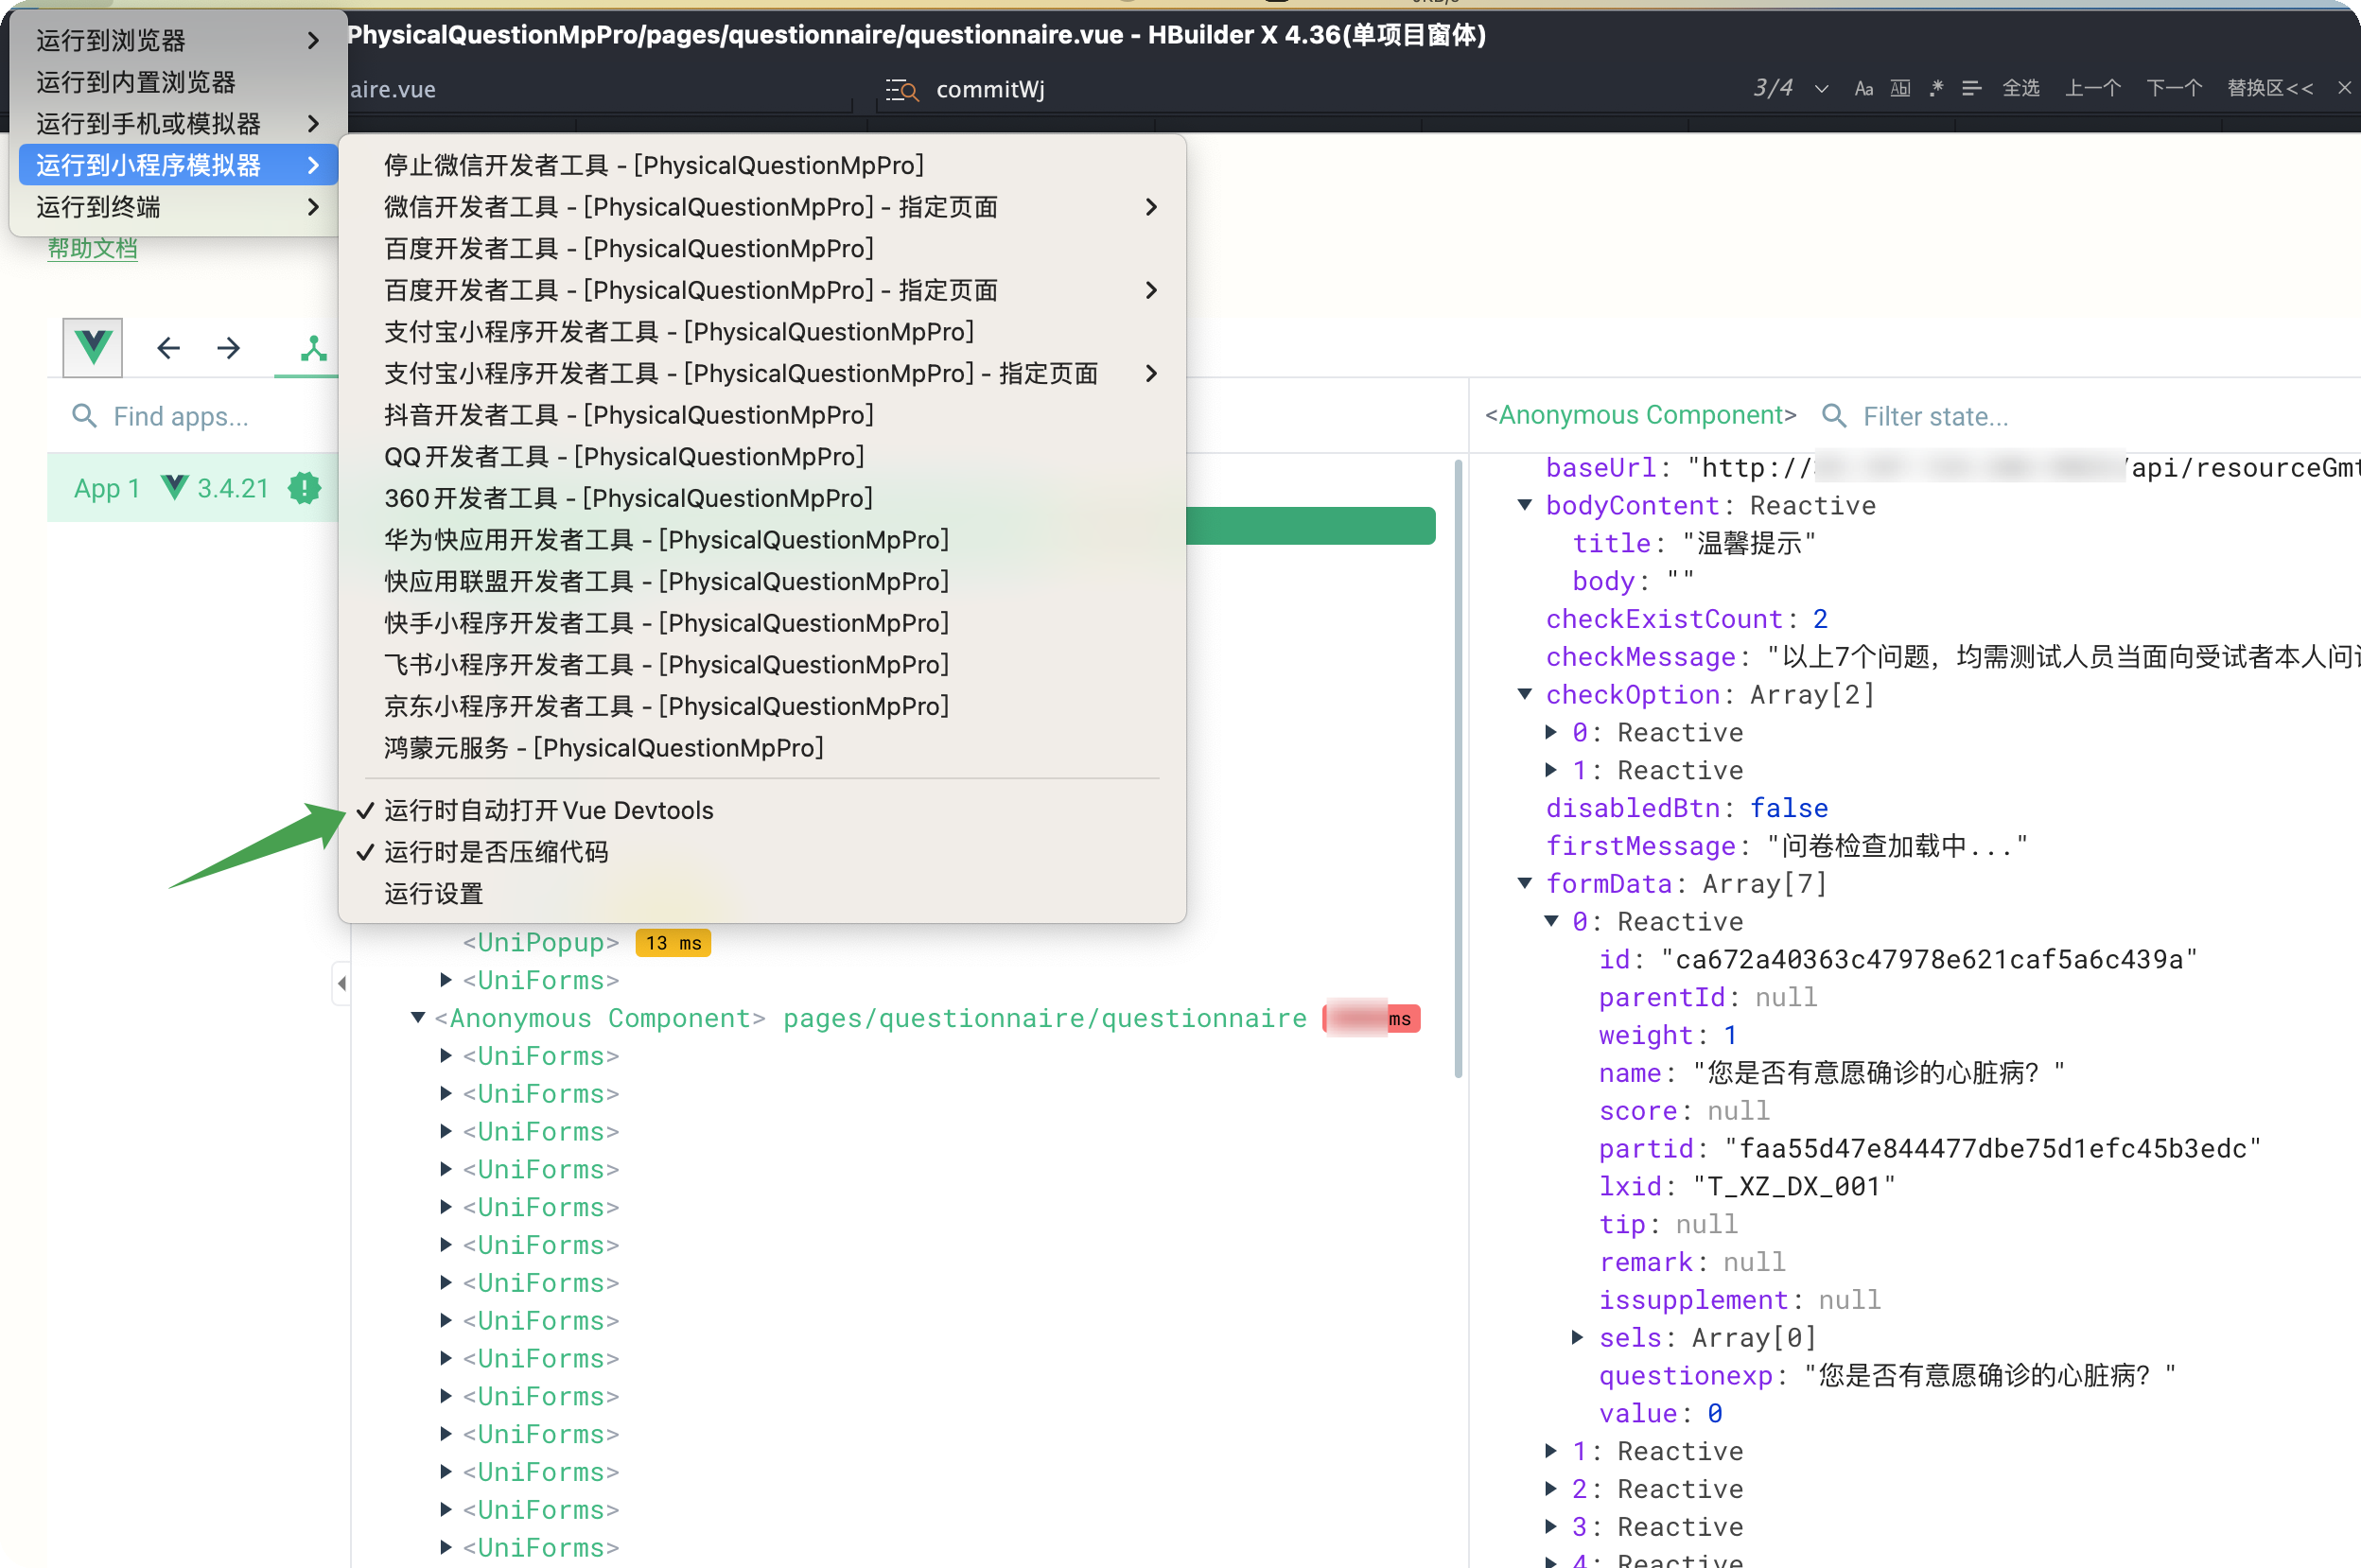
Task: Click the search icon beside commitWj
Action: (x=902, y=90)
